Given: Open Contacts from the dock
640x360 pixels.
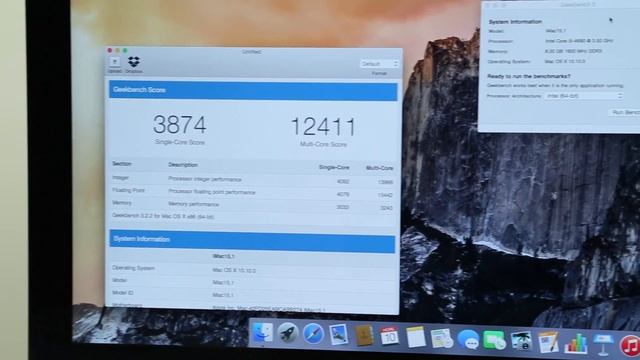Looking at the screenshot, I should 364,336.
